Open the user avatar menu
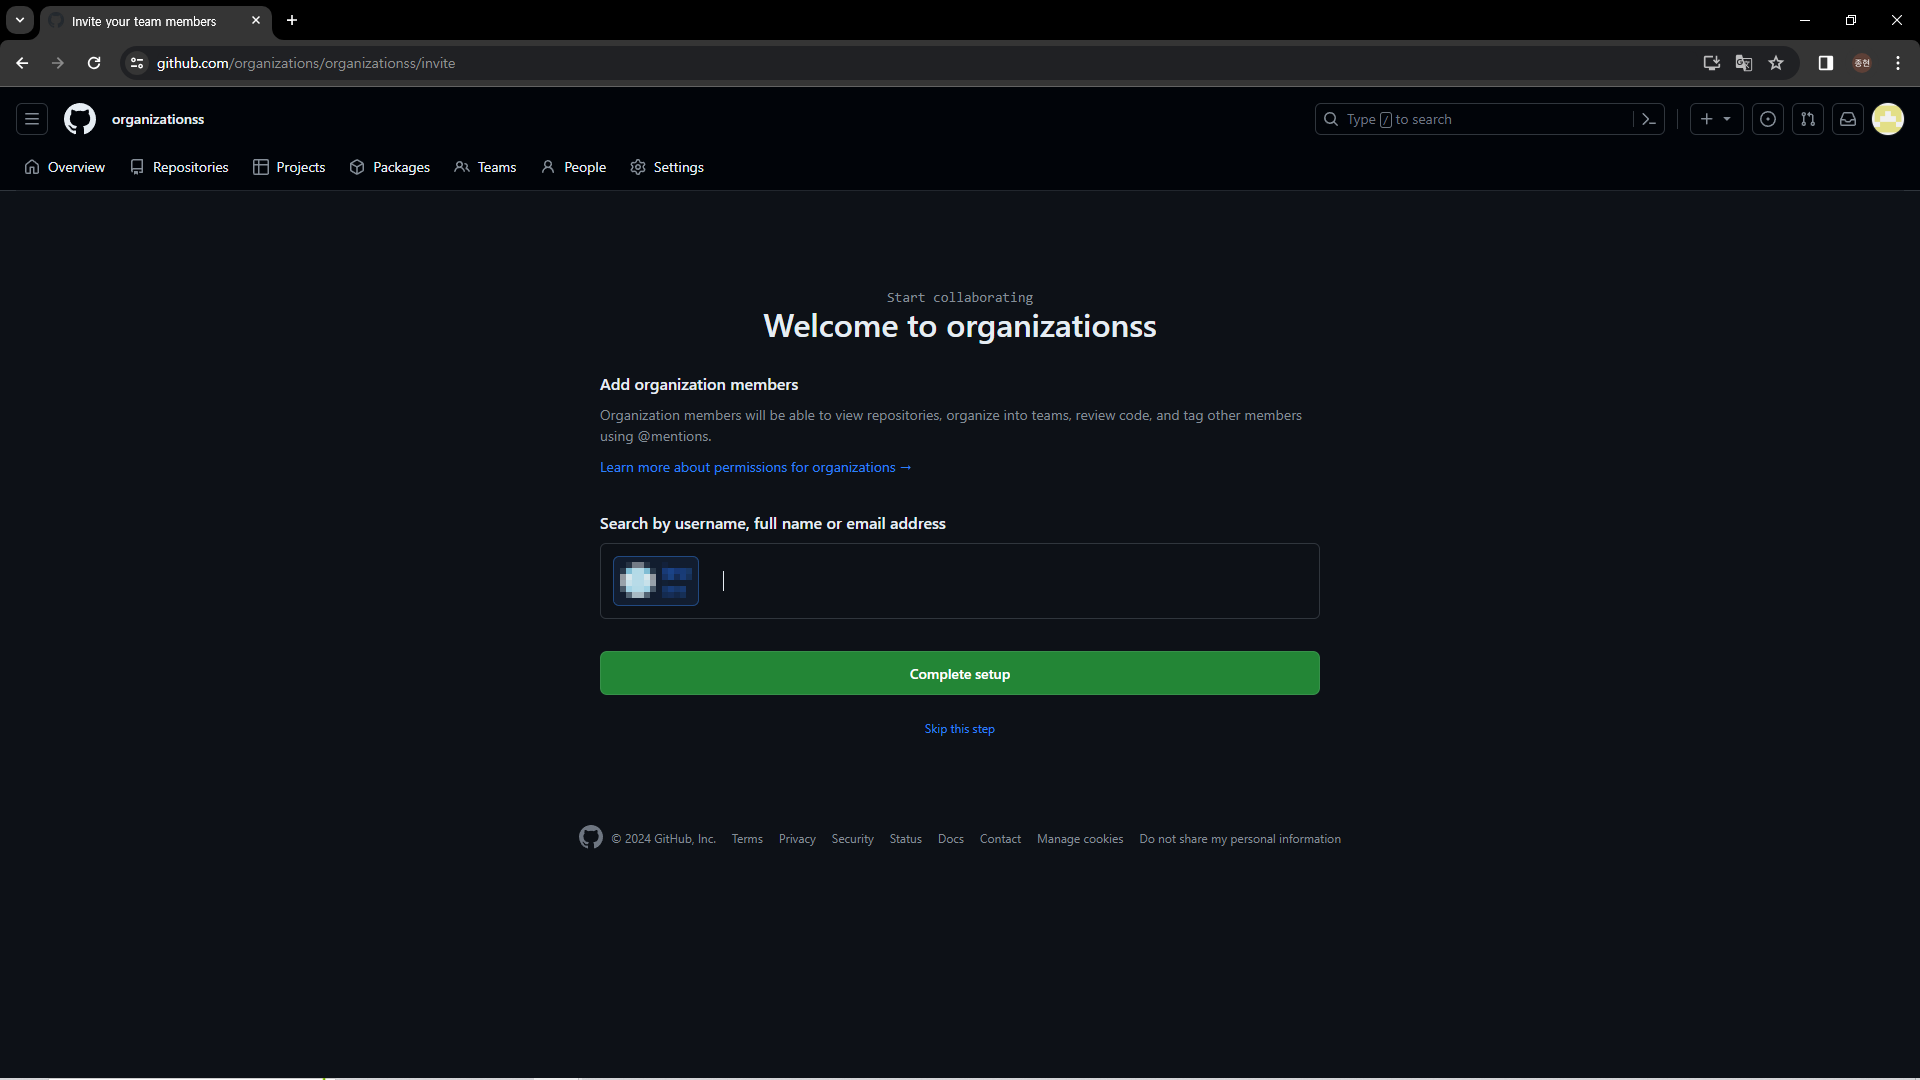Image resolution: width=1920 pixels, height=1080 pixels. point(1888,119)
